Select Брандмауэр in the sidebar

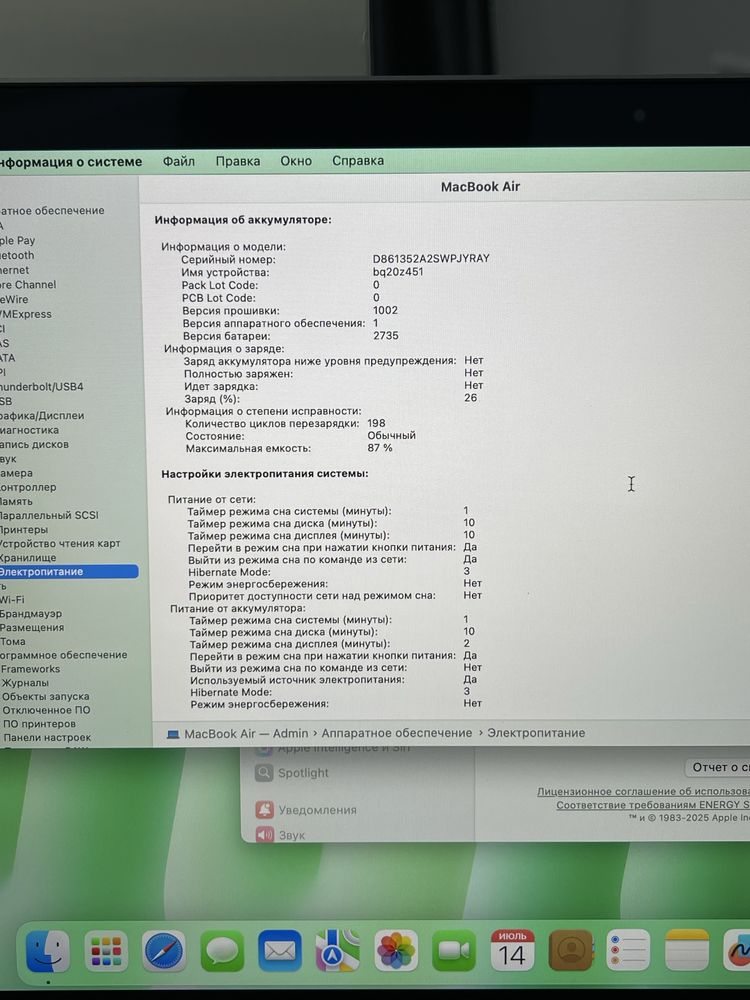pyautogui.click(x=31, y=614)
